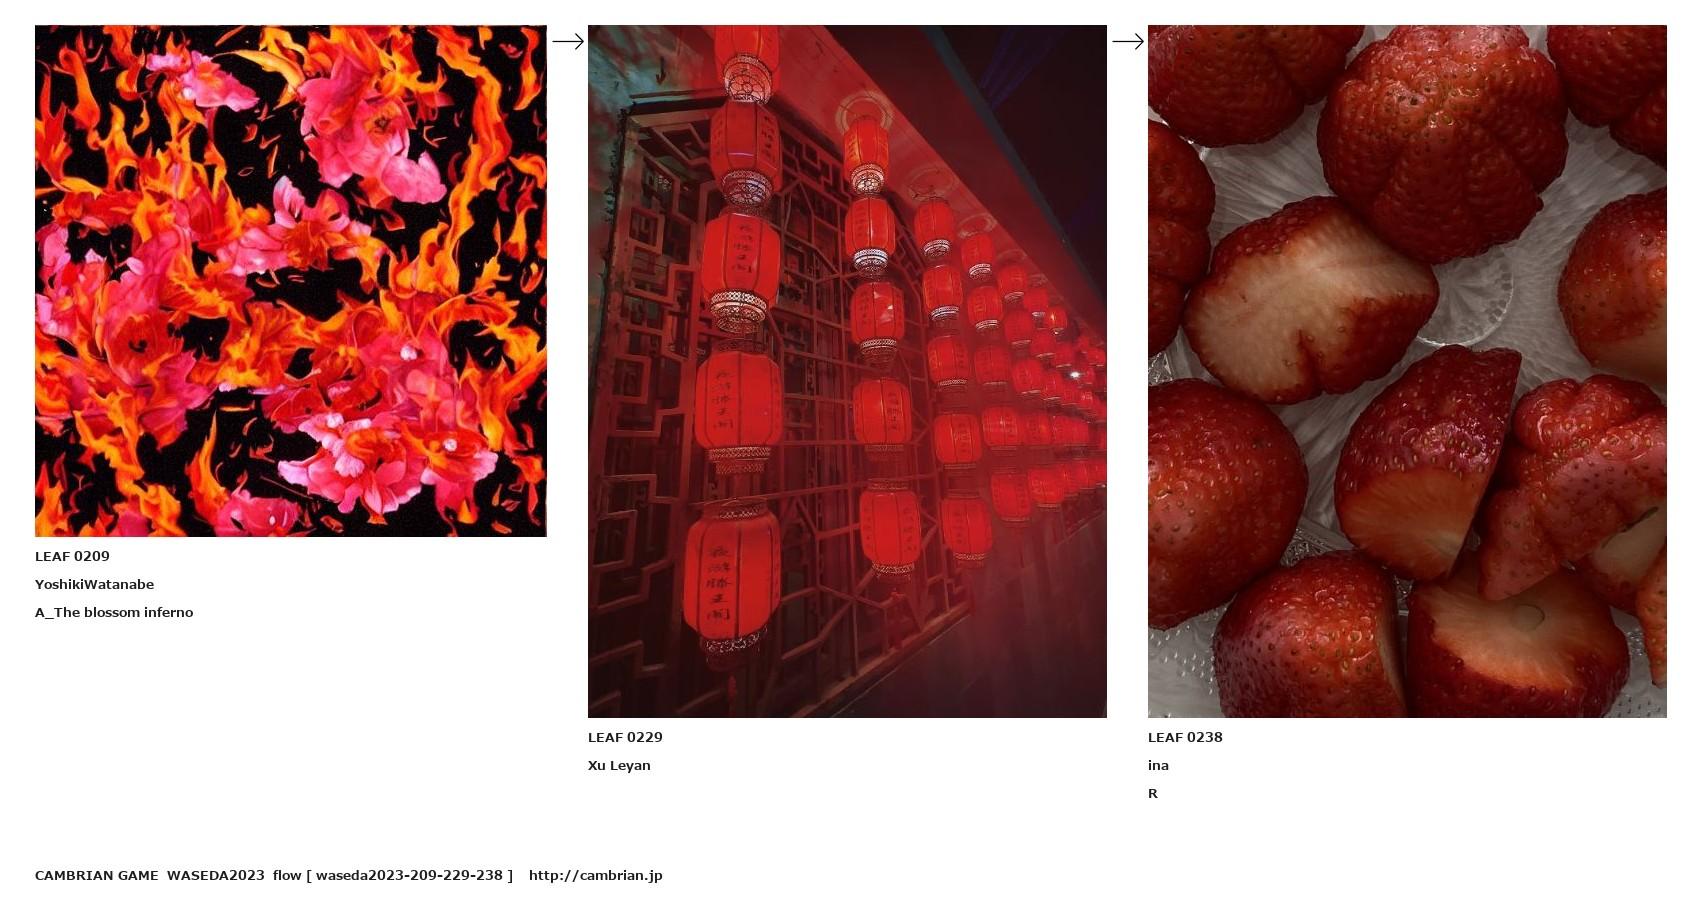
Task: Click the title A_The blossom inferno
Action: click(x=114, y=612)
